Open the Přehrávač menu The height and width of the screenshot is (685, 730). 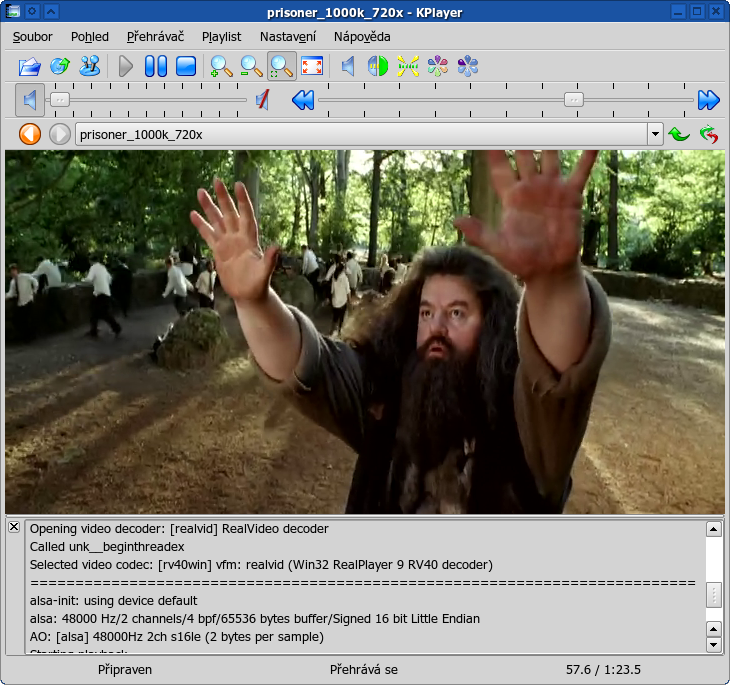(155, 37)
